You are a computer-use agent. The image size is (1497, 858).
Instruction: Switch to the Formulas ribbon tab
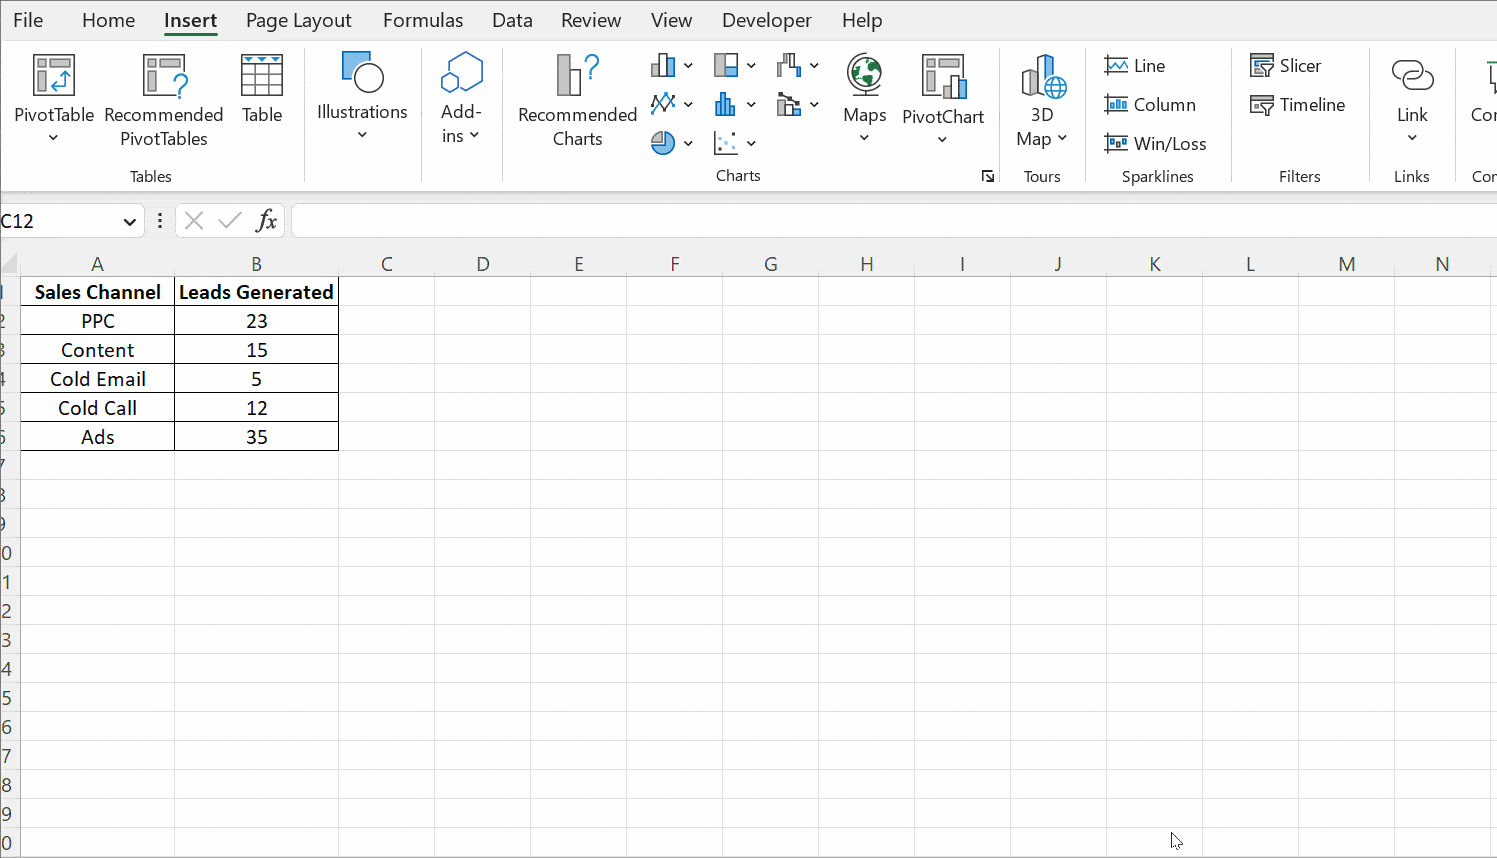(x=422, y=20)
